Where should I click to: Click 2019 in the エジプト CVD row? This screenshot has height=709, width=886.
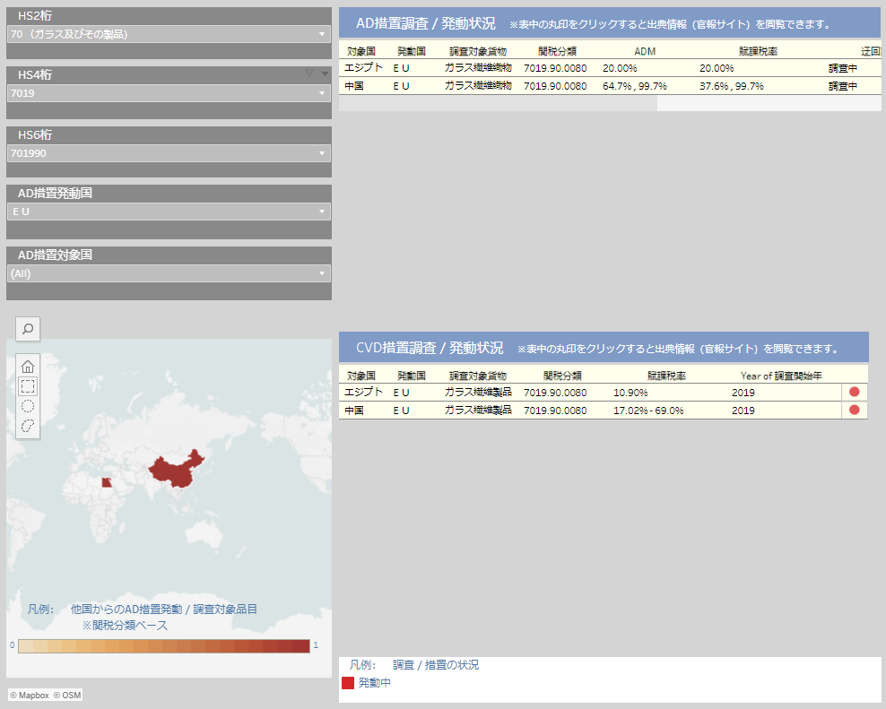pyautogui.click(x=743, y=392)
